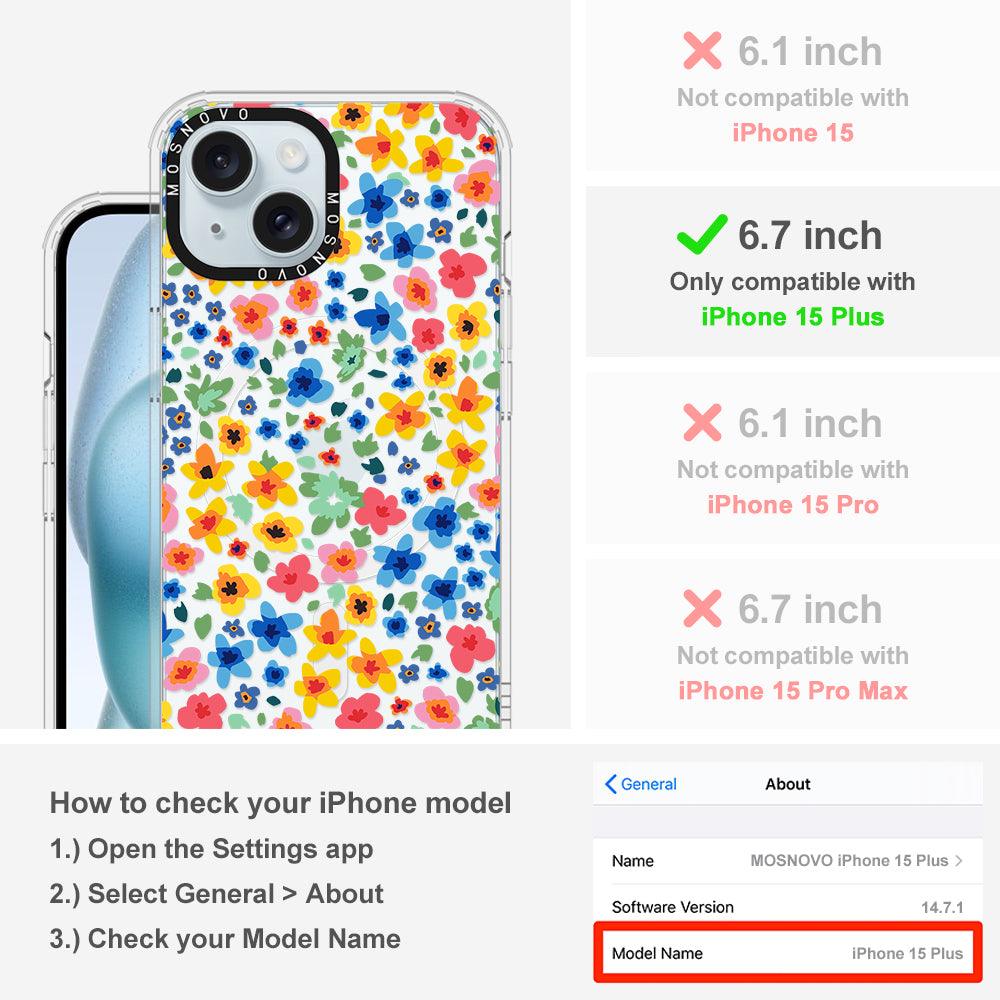This screenshot has width=1000, height=1000.
Task: Click the General back link
Action: point(640,784)
